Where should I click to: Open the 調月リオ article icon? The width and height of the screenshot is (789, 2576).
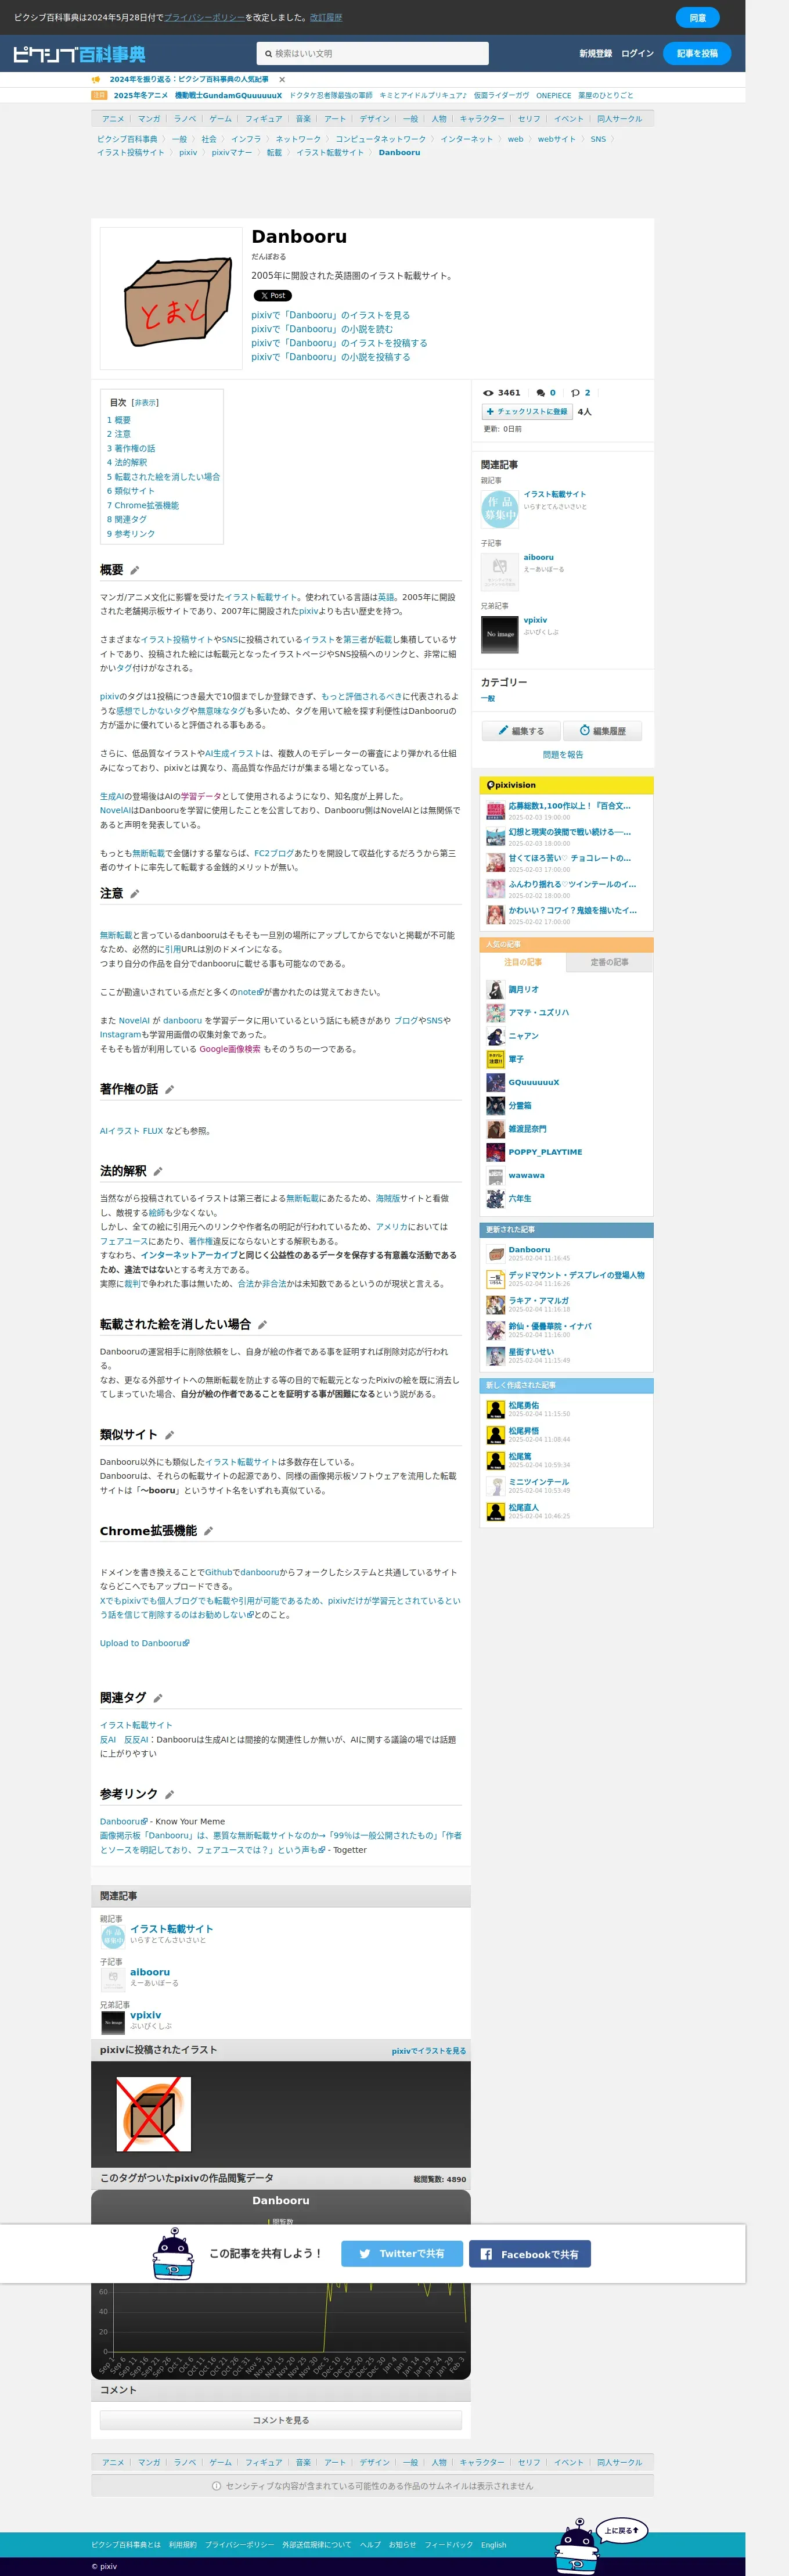pos(495,990)
